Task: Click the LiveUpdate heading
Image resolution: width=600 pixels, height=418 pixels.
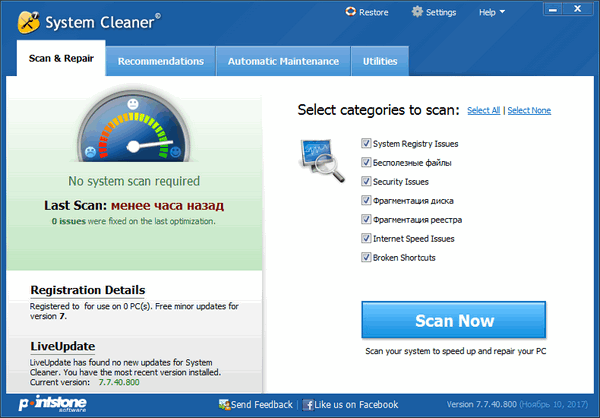Action: pos(63,346)
